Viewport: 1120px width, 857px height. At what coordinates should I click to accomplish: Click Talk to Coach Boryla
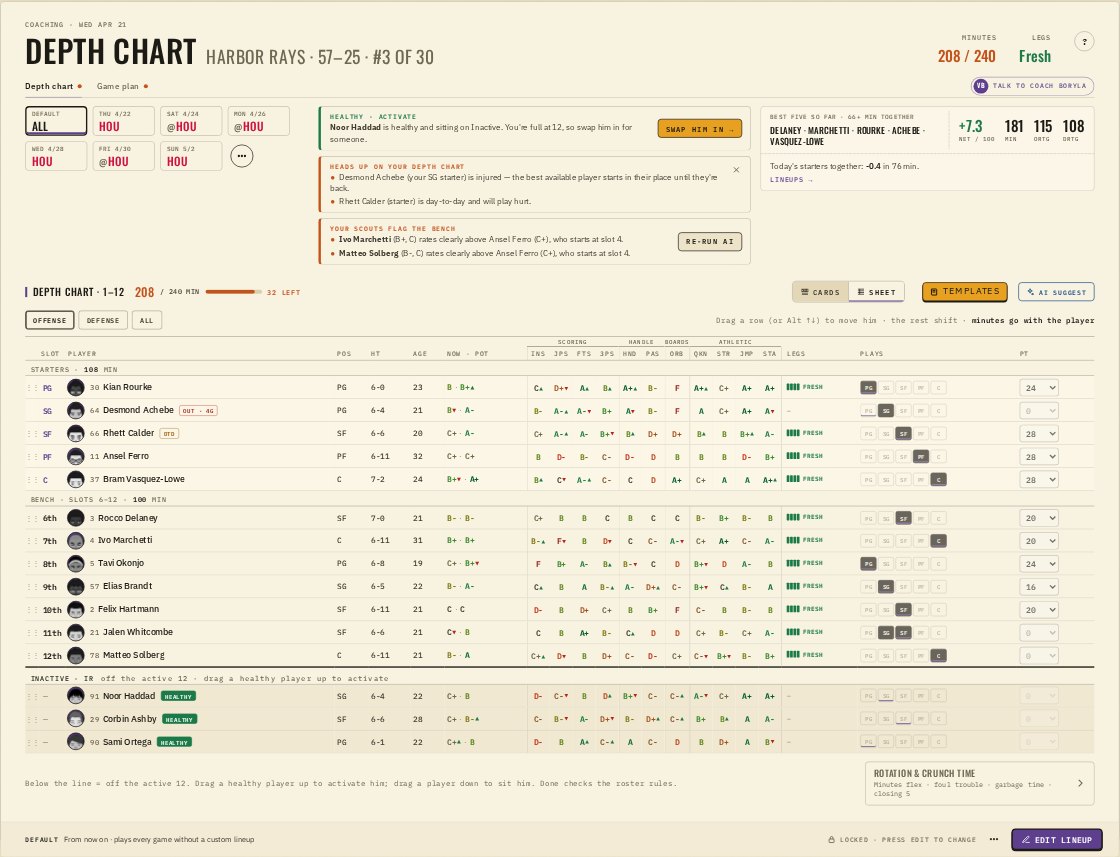point(1032,86)
